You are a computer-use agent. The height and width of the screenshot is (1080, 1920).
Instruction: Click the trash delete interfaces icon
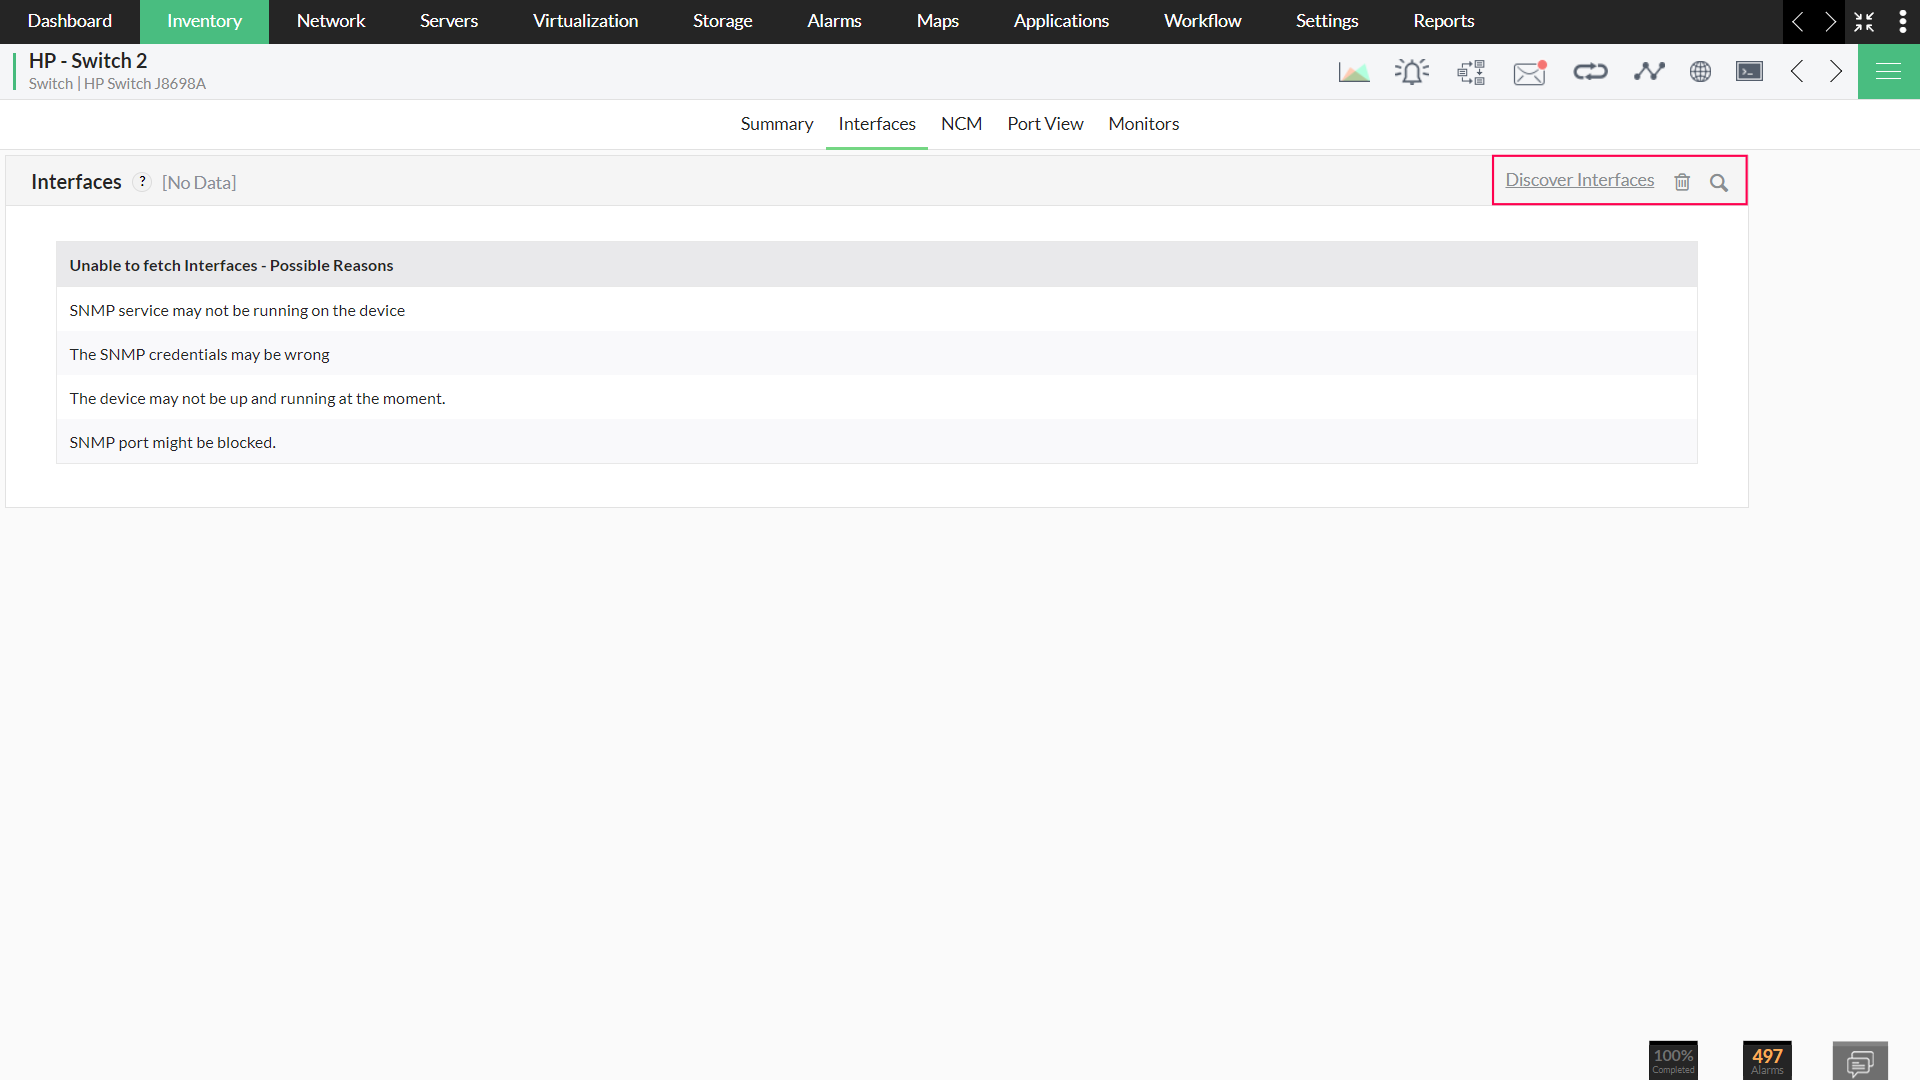[x=1682, y=182]
